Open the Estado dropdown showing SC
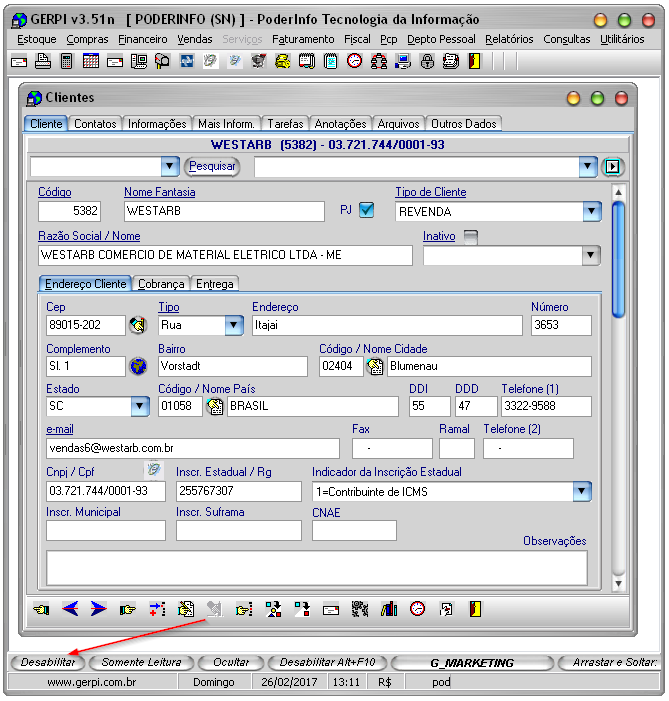This screenshot has height=701, width=669. pos(140,406)
